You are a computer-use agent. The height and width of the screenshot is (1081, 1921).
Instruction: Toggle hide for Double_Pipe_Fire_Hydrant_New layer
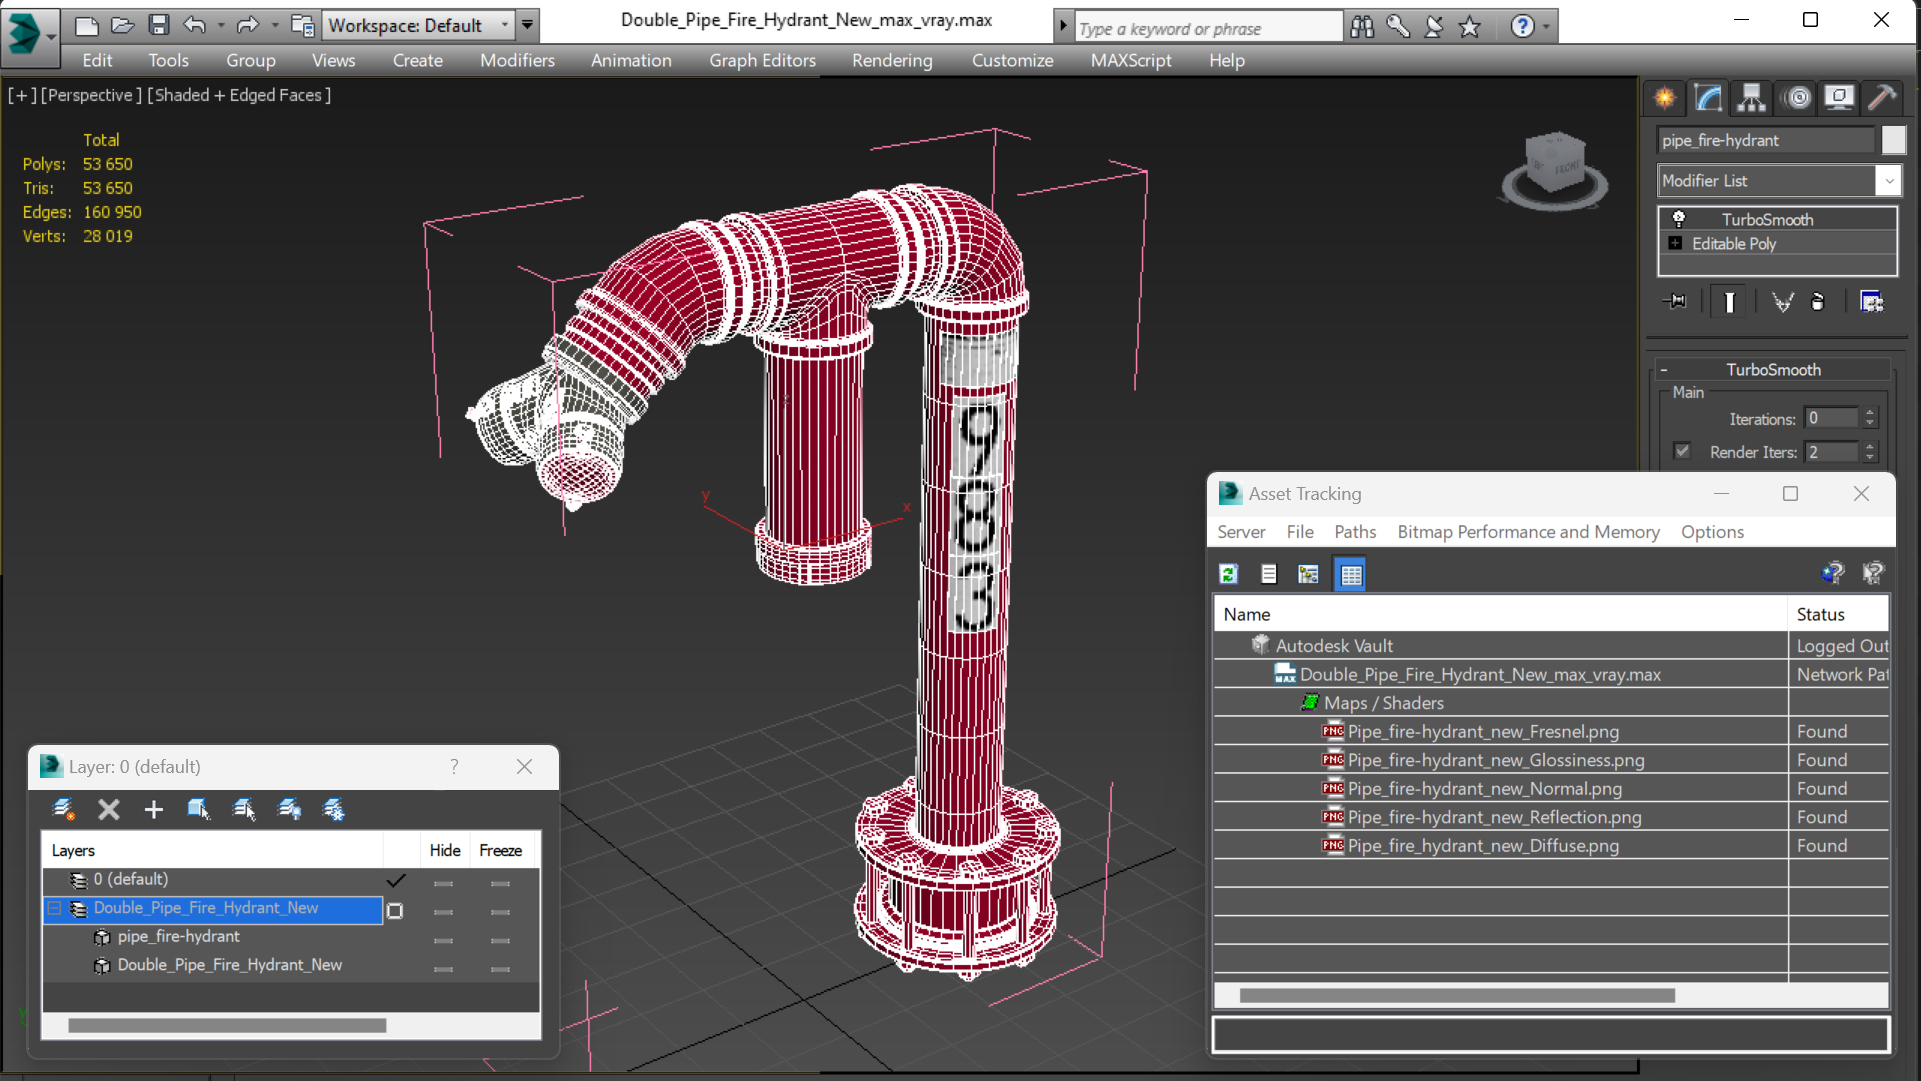tap(445, 908)
